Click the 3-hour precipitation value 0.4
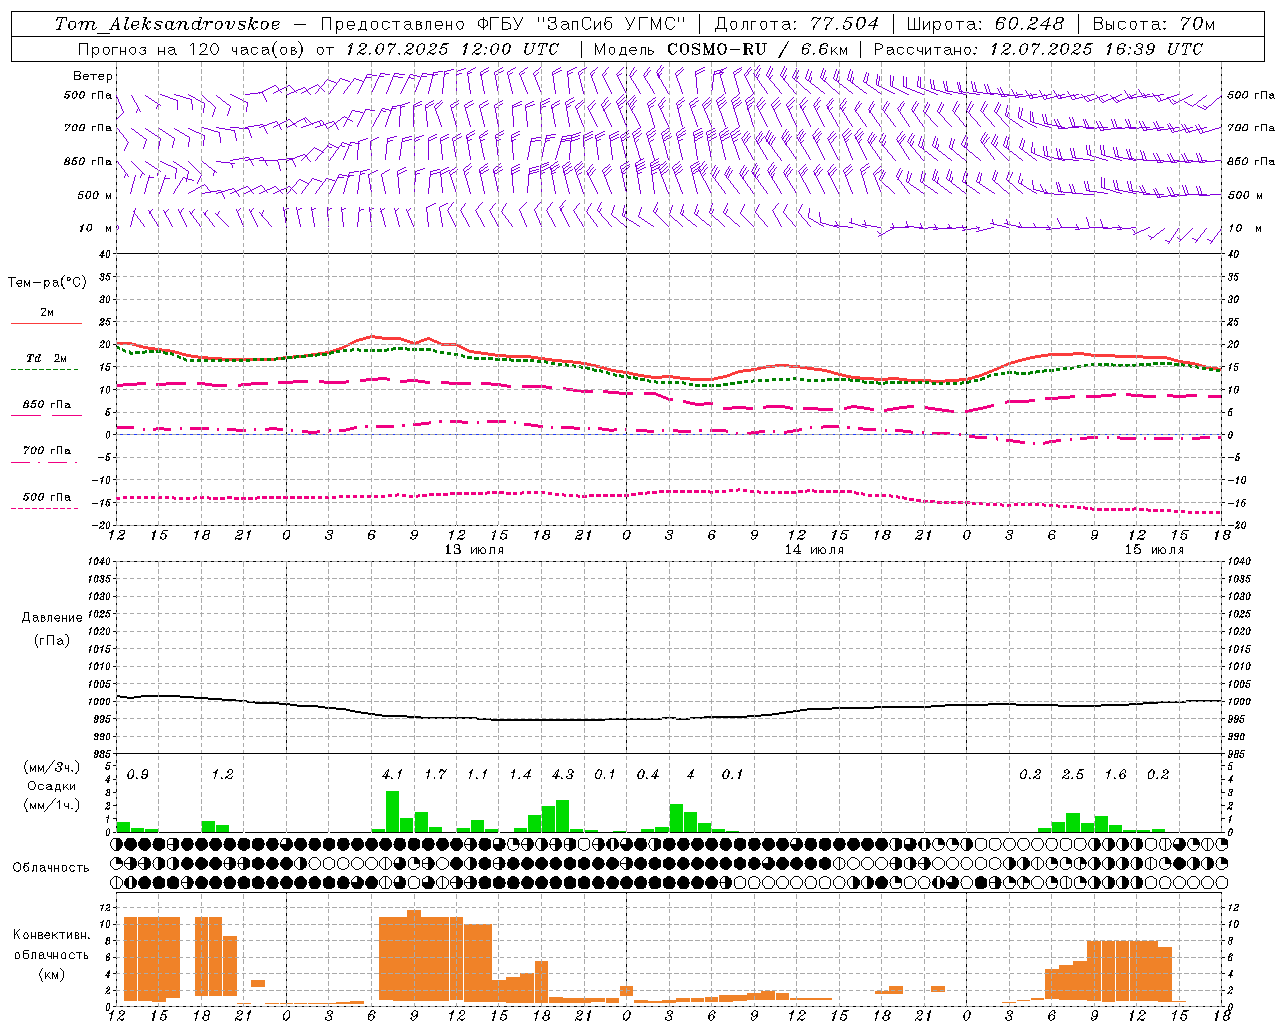Image resolution: width=1280 pixels, height=1024 pixels. pos(648,775)
